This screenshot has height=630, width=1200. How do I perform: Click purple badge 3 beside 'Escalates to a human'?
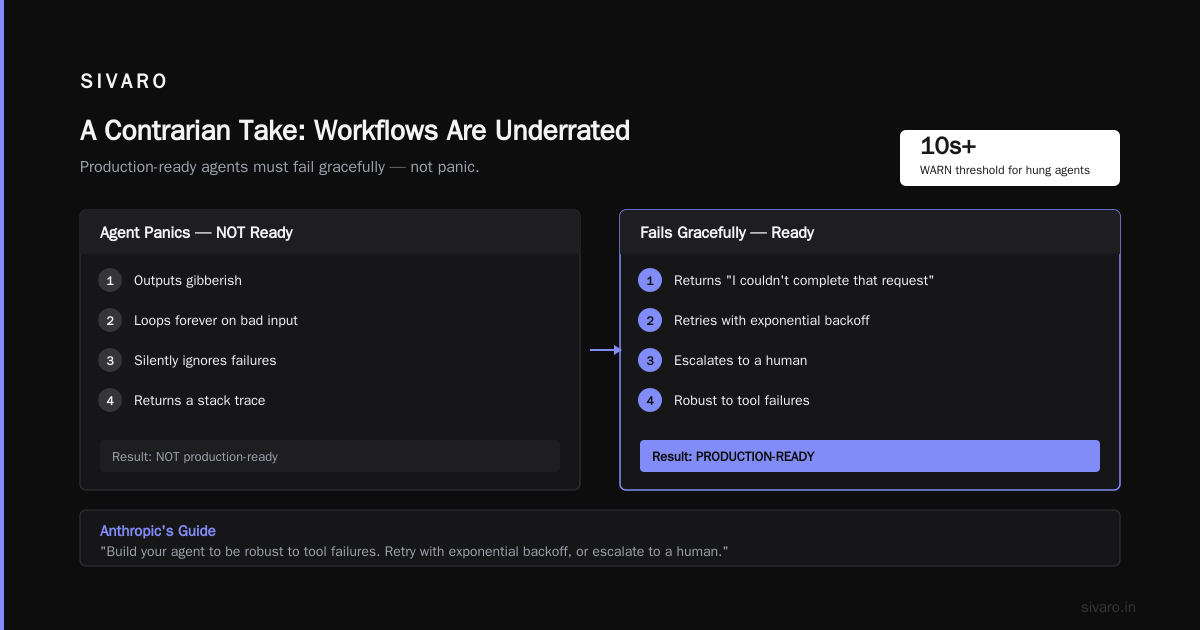(650, 361)
